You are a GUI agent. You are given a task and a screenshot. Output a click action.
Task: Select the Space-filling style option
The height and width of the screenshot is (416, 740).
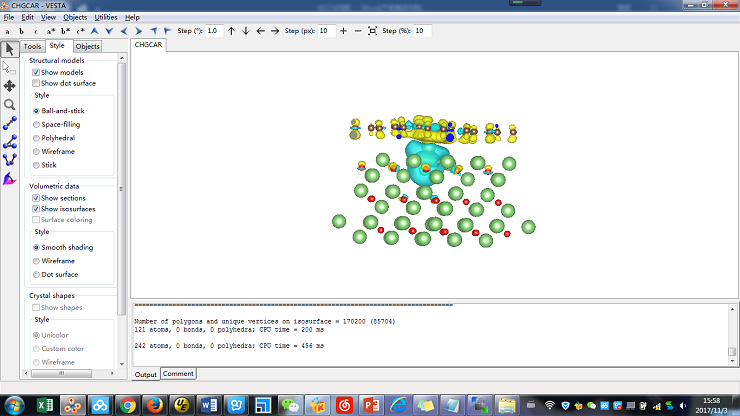tap(37, 124)
